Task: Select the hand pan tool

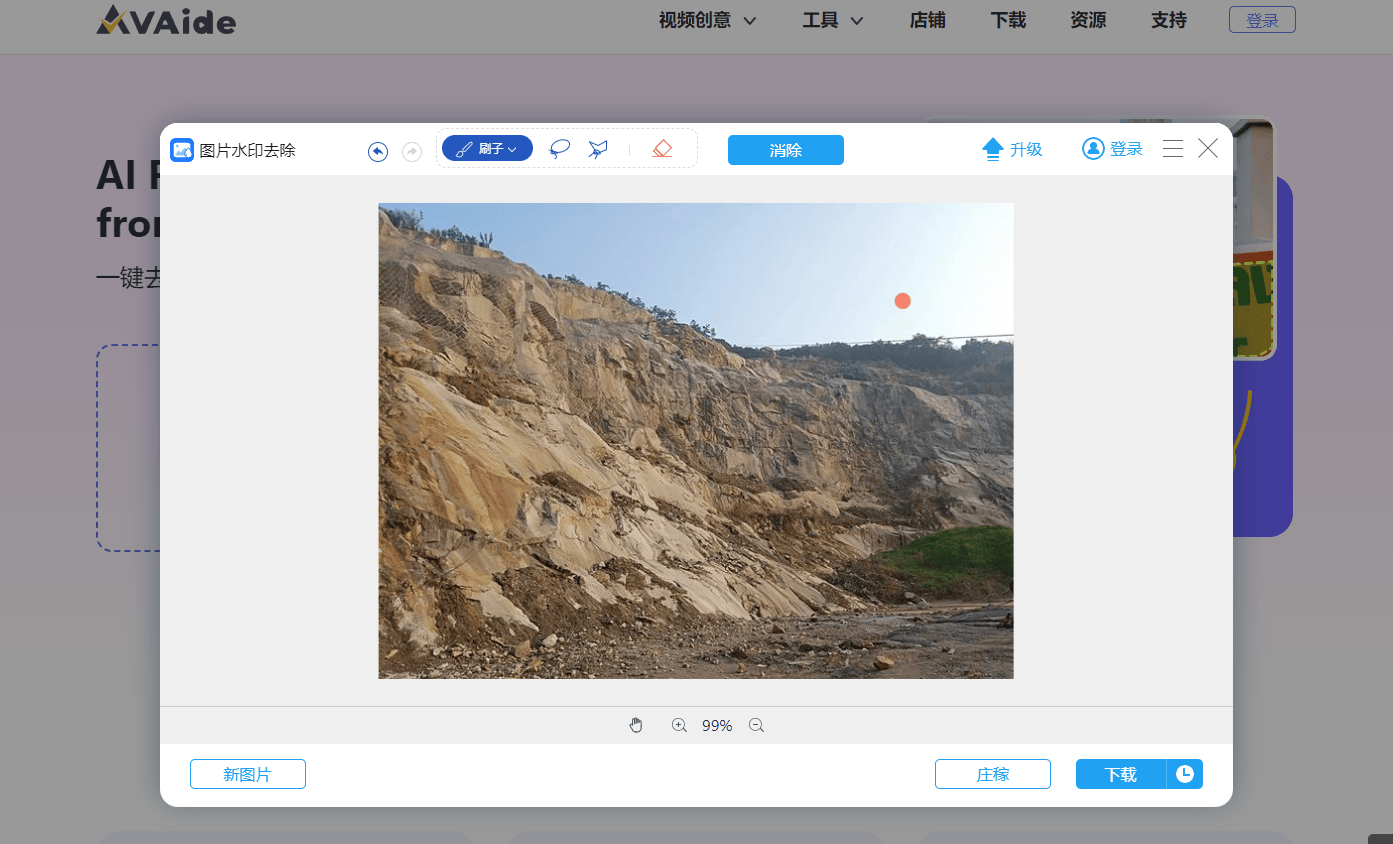Action: coord(636,724)
